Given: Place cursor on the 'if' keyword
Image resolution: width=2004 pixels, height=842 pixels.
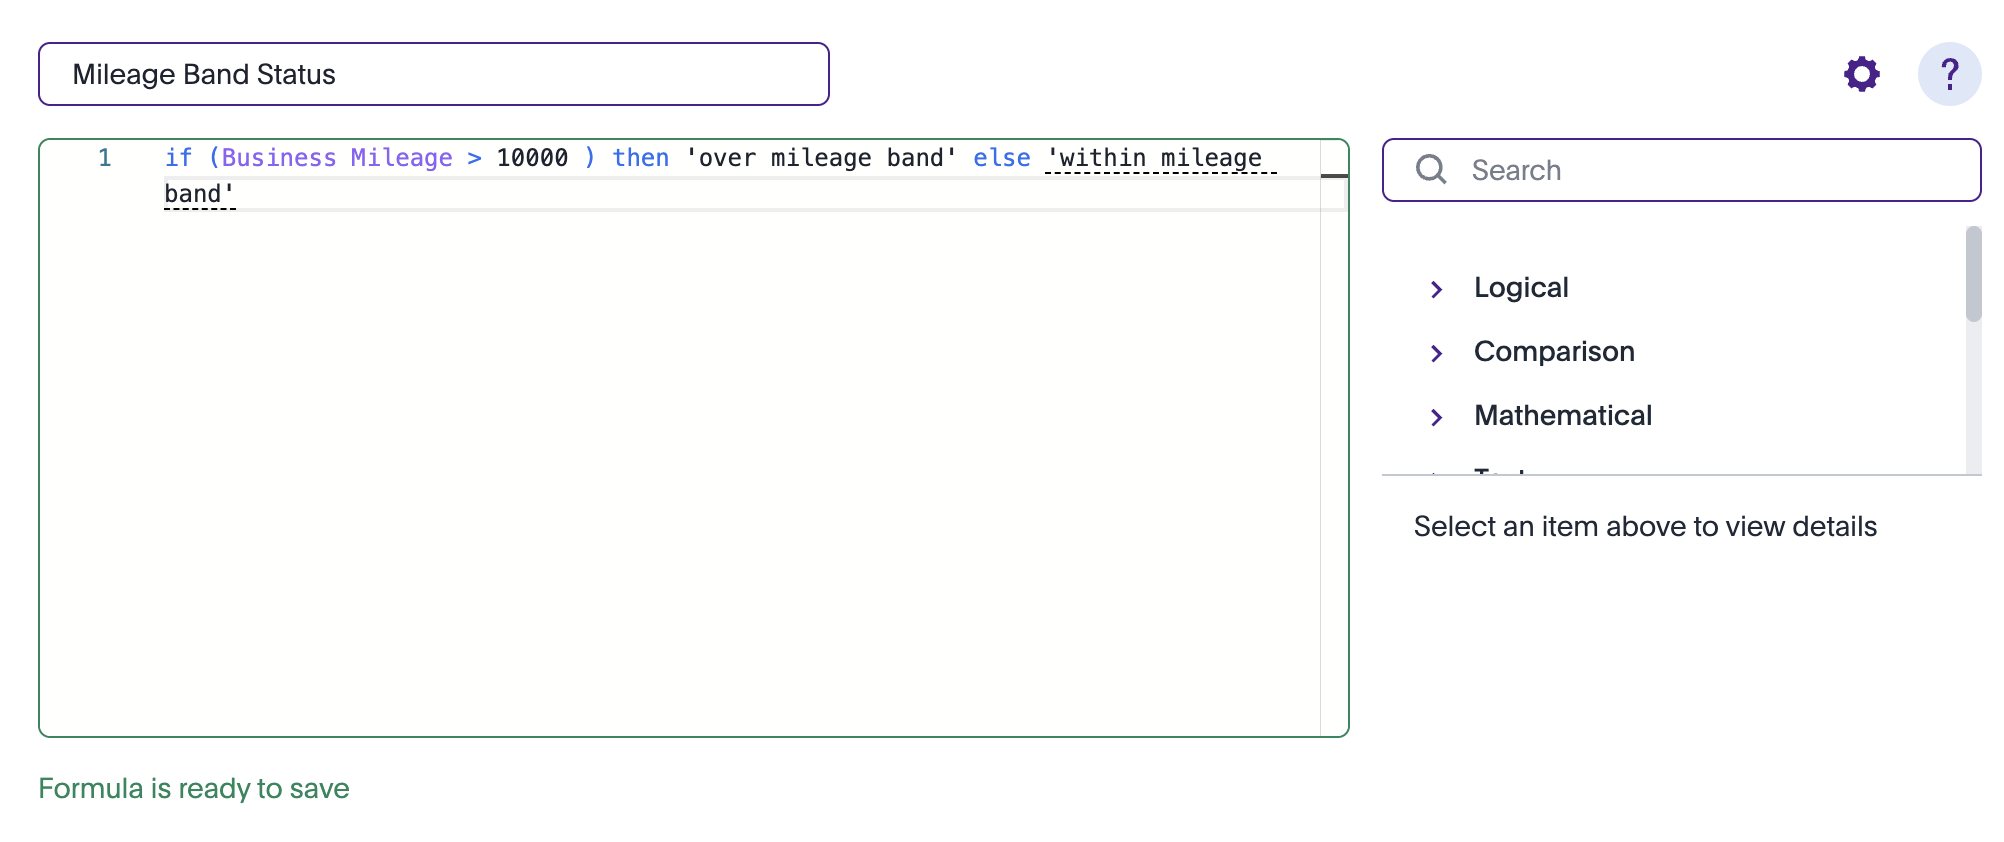Looking at the screenshot, I should point(178,158).
